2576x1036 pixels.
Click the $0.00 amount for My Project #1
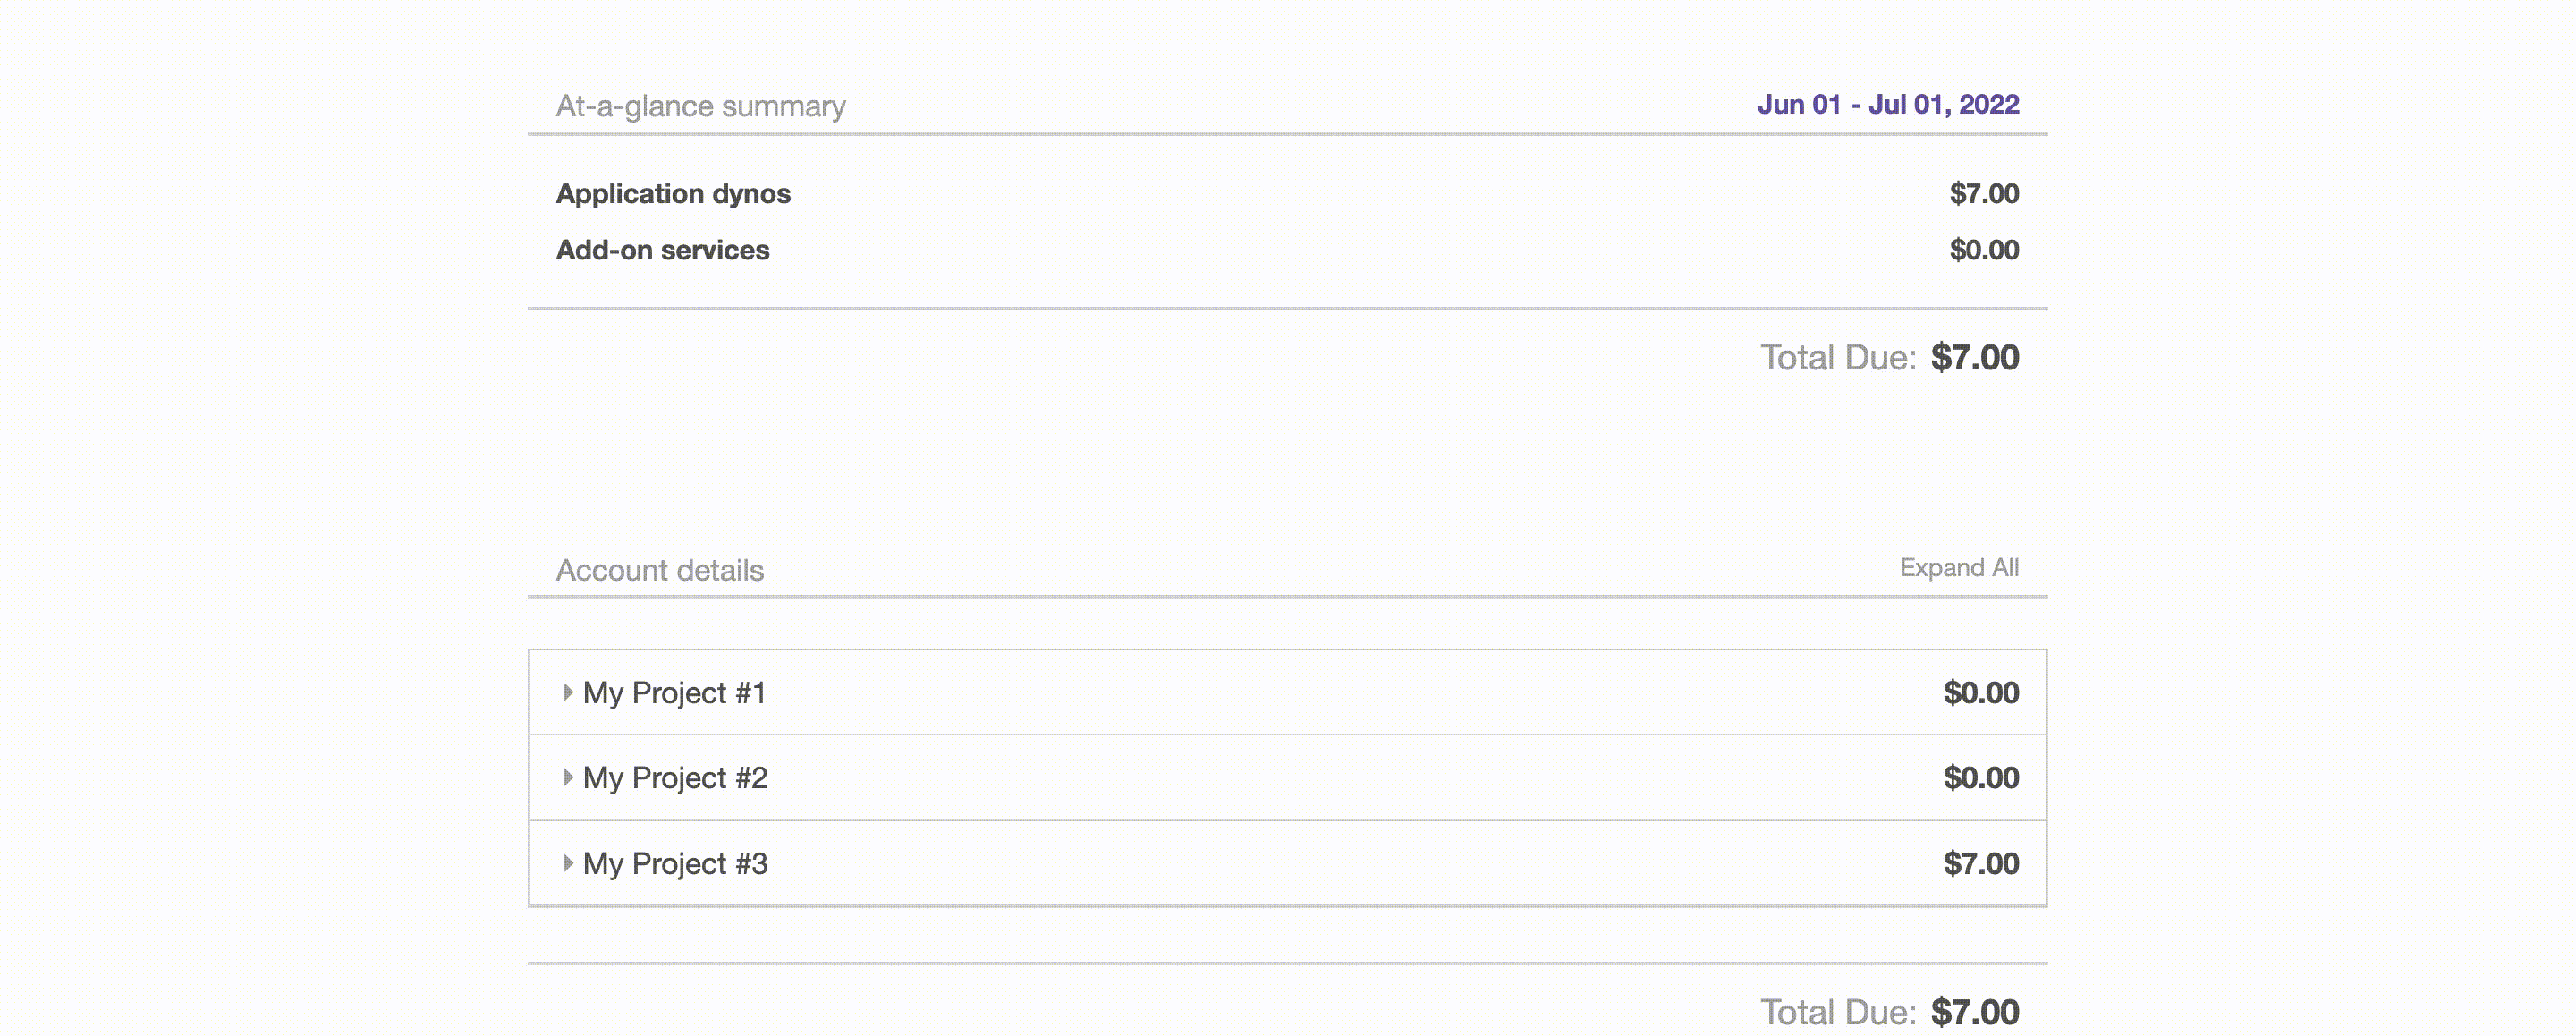[1980, 692]
